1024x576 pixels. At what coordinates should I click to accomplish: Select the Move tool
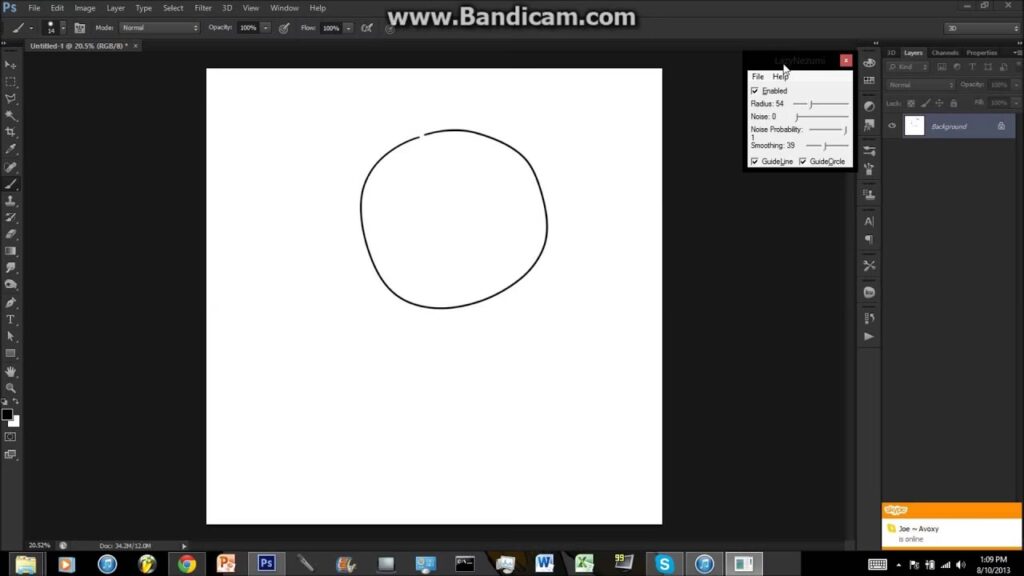coord(11,64)
